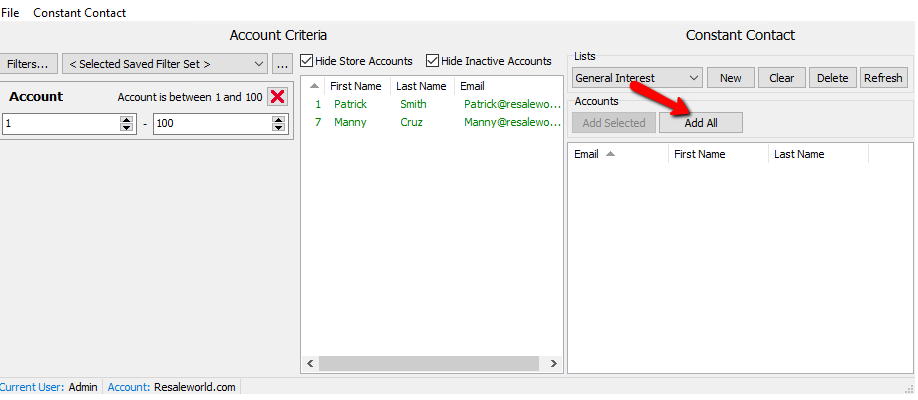Select the Patrick Smith account row

tap(431, 104)
